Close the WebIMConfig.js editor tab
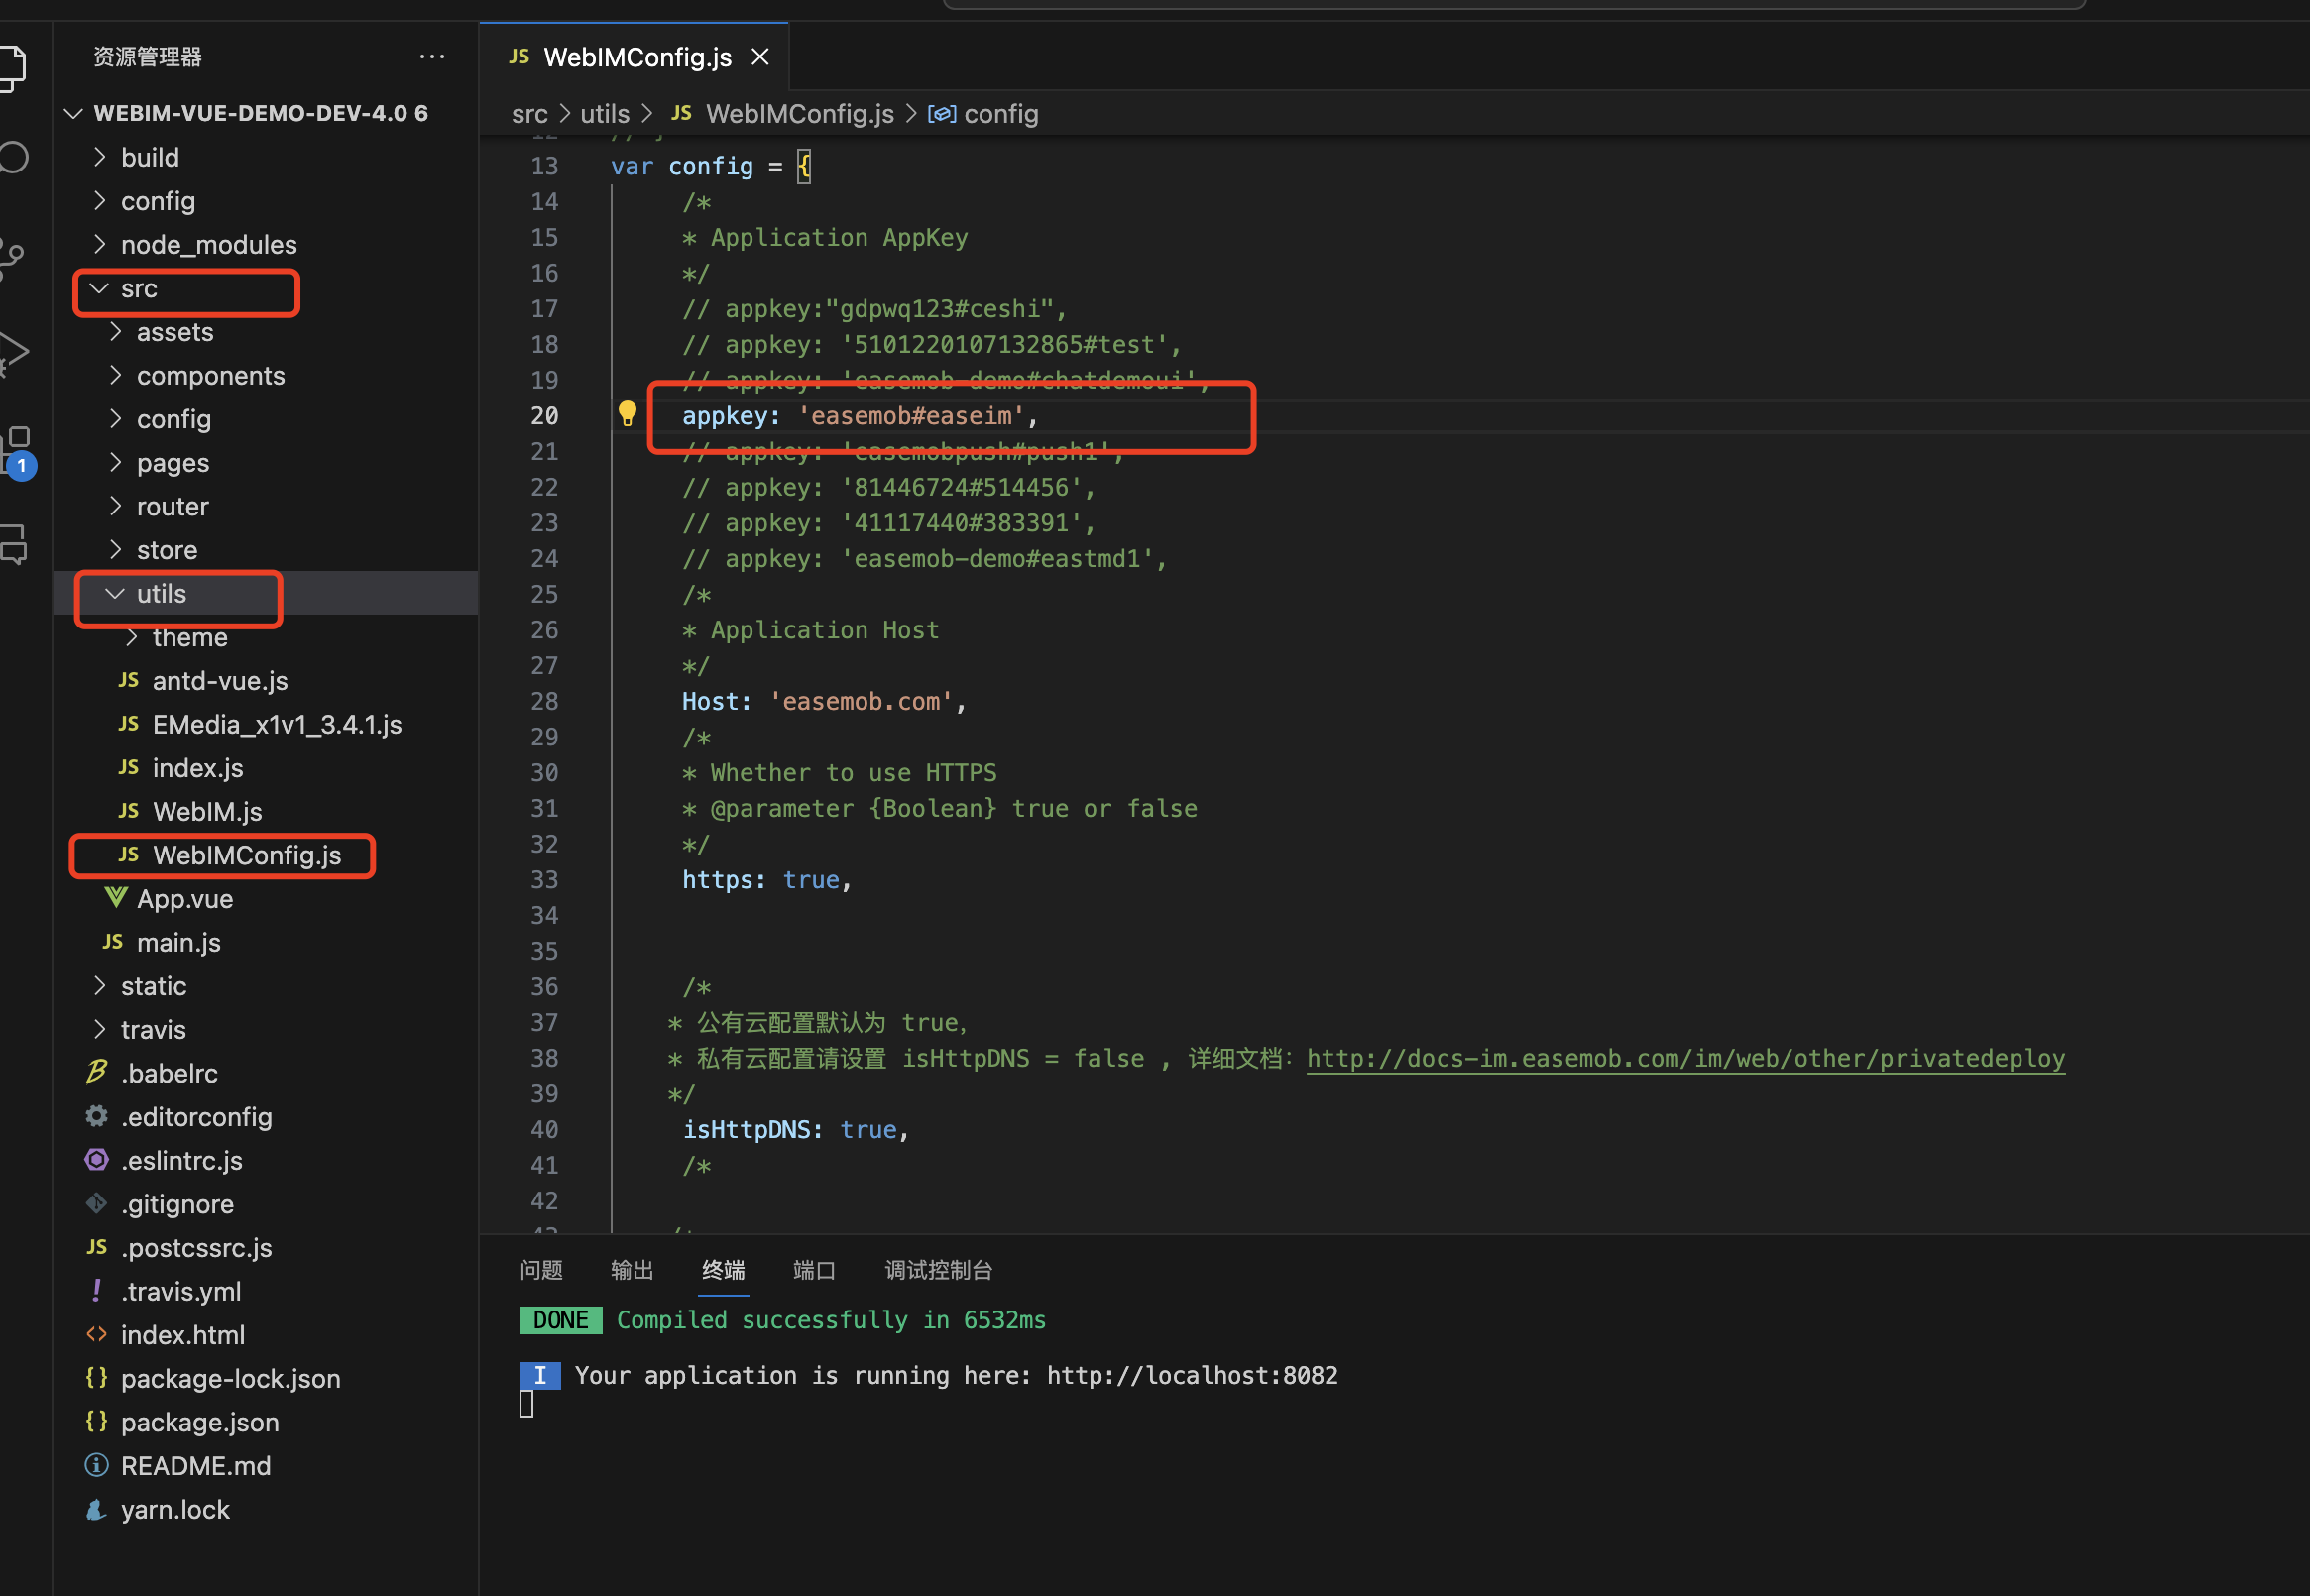 pyautogui.click(x=760, y=56)
